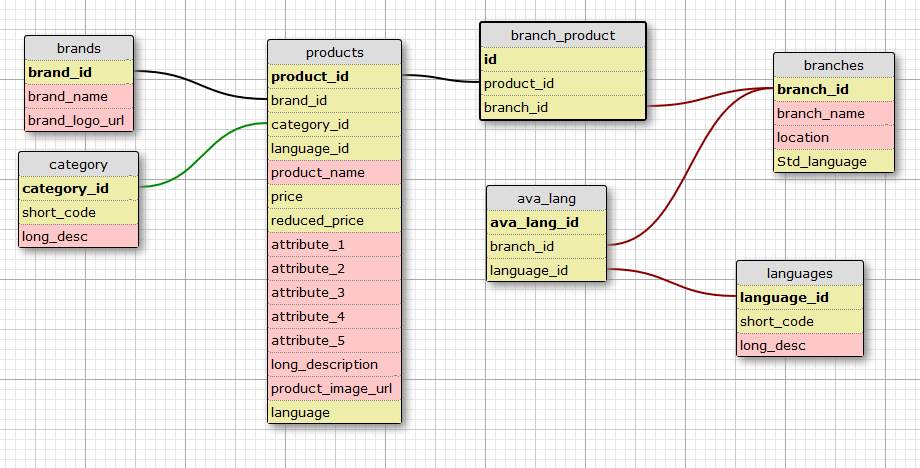Click brand_id in the products table
This screenshot has height=468, width=920.
coord(334,100)
